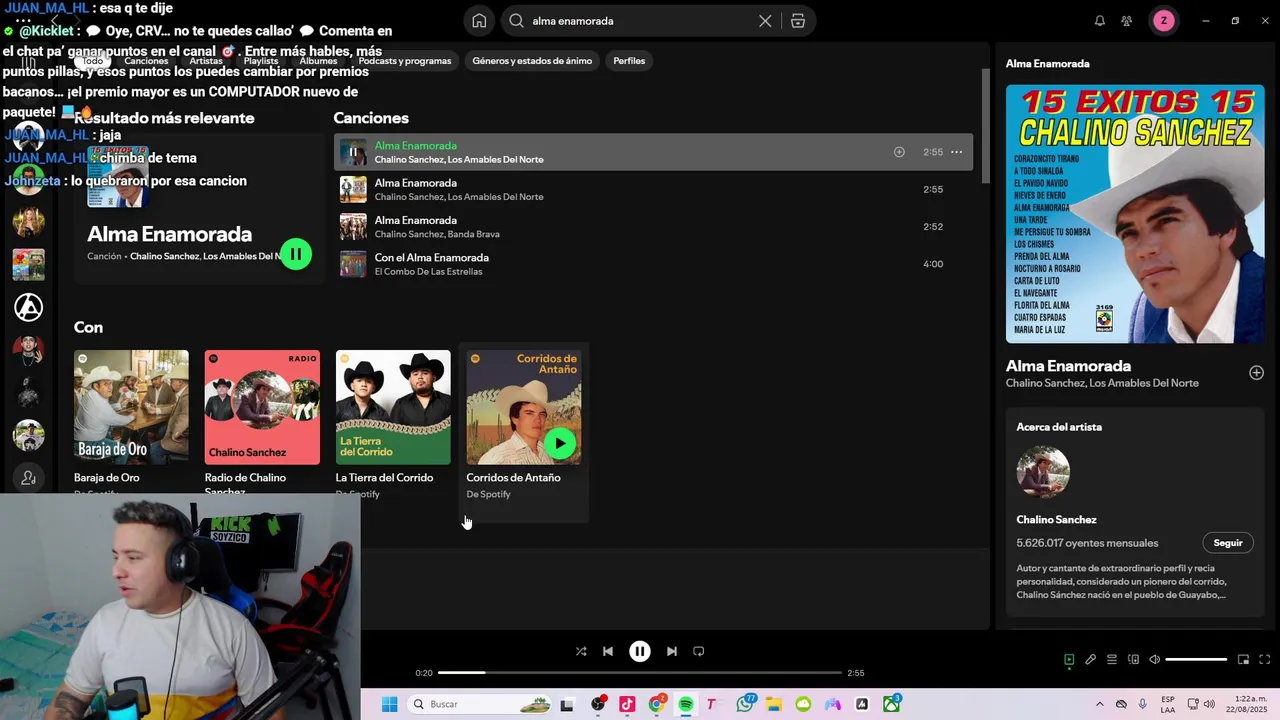
Task: Open TikTok from the taskbar
Action: pyautogui.click(x=627, y=704)
